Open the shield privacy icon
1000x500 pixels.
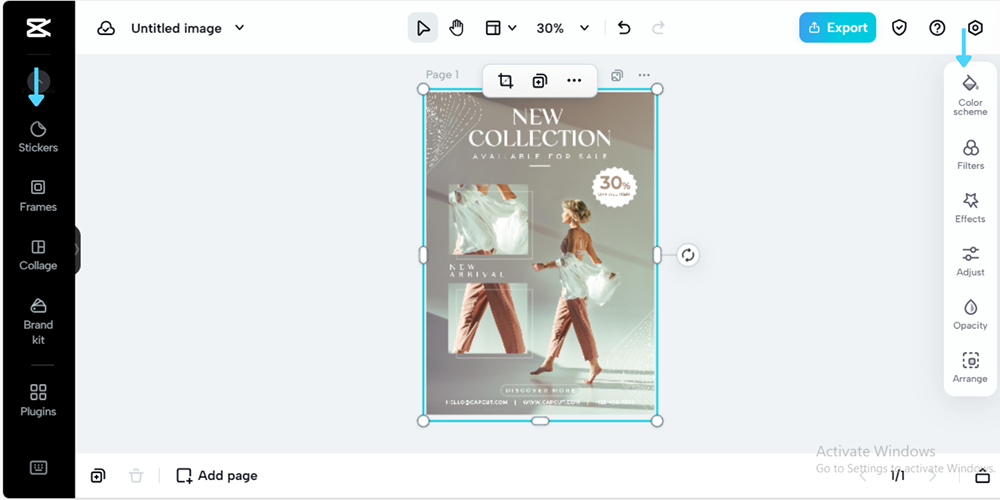tap(899, 28)
